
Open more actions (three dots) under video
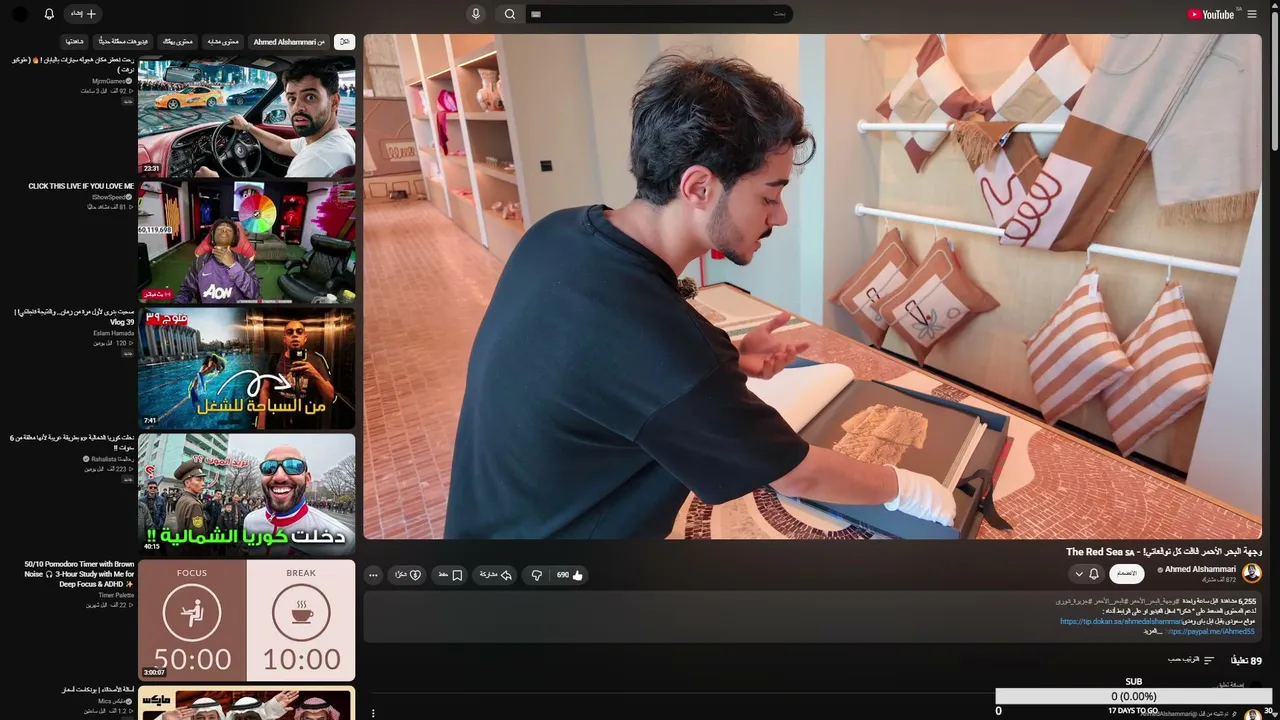pyautogui.click(x=373, y=575)
